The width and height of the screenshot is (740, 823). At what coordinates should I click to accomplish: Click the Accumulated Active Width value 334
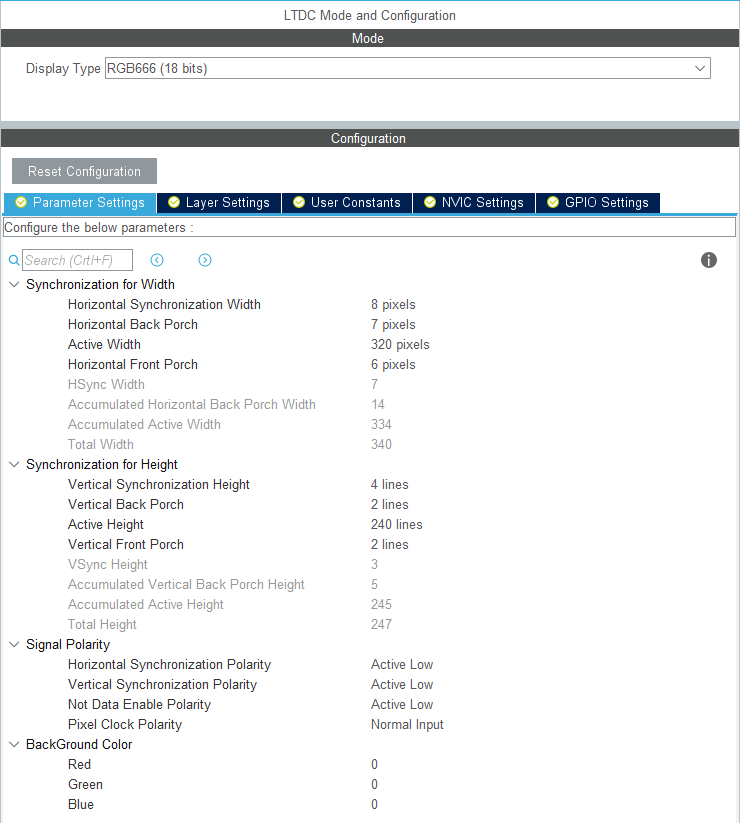(381, 424)
